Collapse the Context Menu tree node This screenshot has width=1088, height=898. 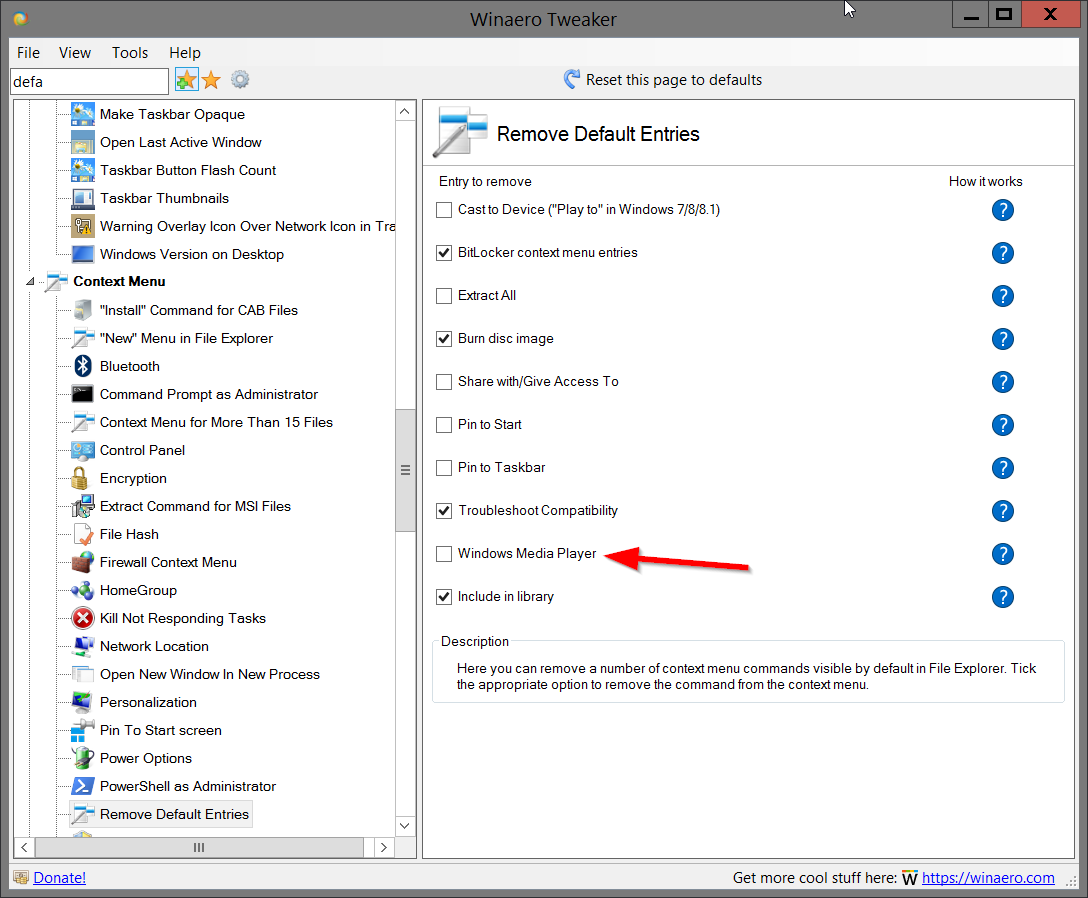(x=30, y=281)
